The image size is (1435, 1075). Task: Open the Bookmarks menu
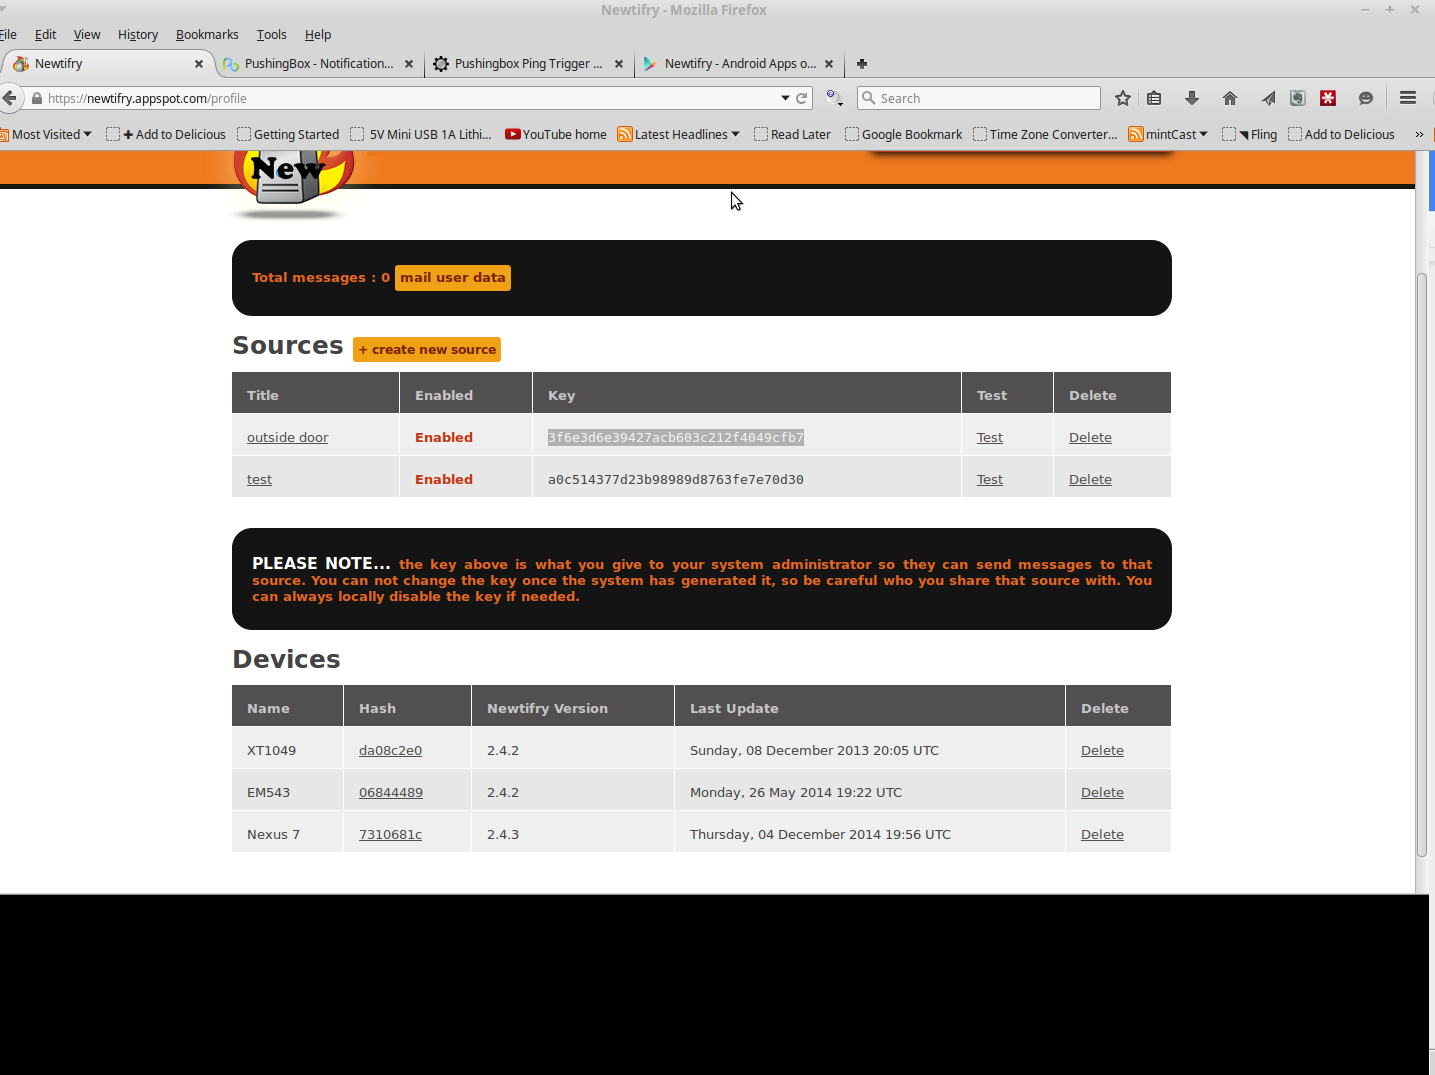click(x=207, y=34)
